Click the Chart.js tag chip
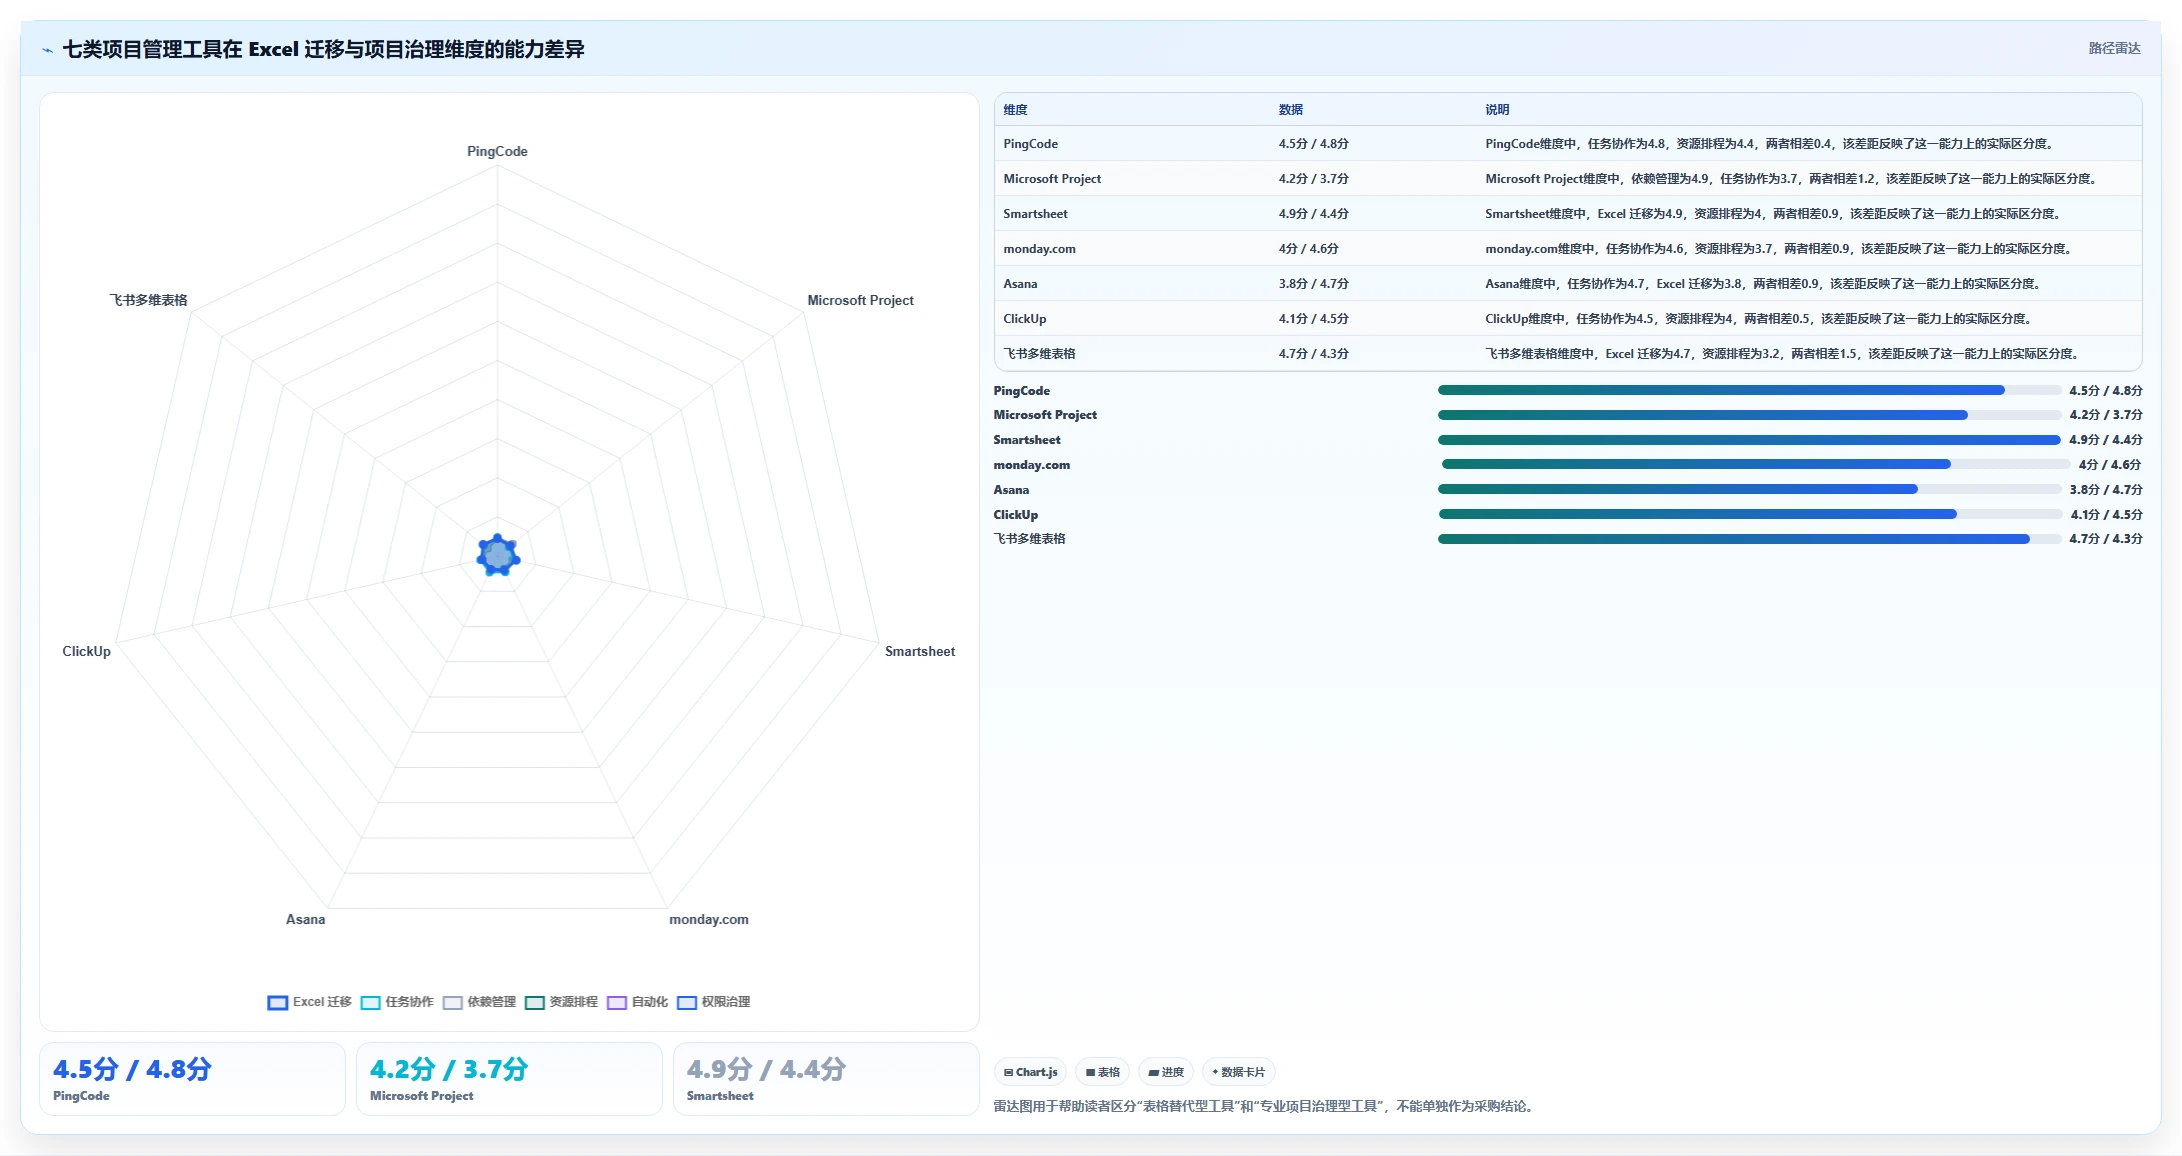Viewport: 2182px width, 1156px height. coord(1030,1072)
